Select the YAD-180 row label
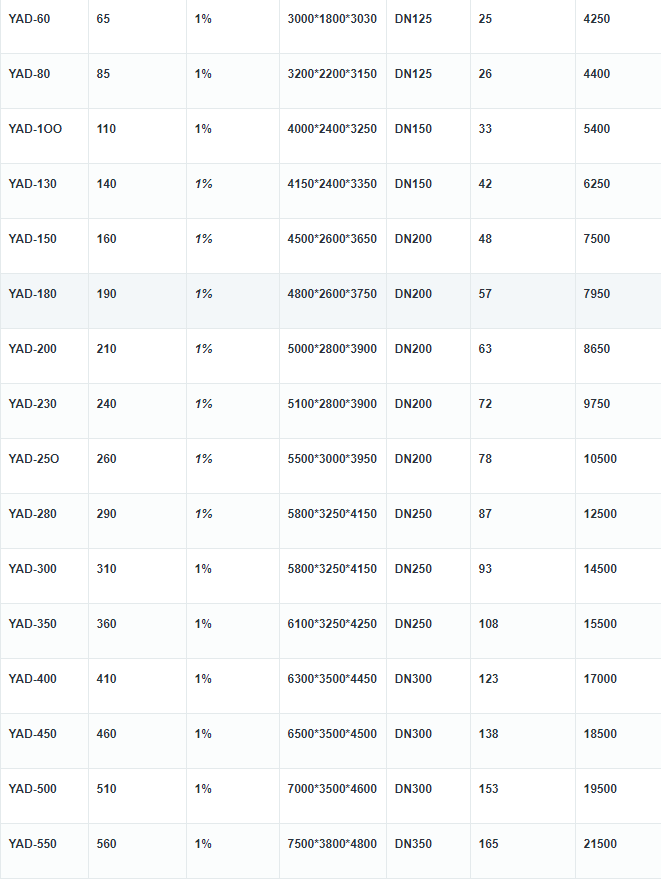Viewport: 661px width, 879px height. [33, 294]
